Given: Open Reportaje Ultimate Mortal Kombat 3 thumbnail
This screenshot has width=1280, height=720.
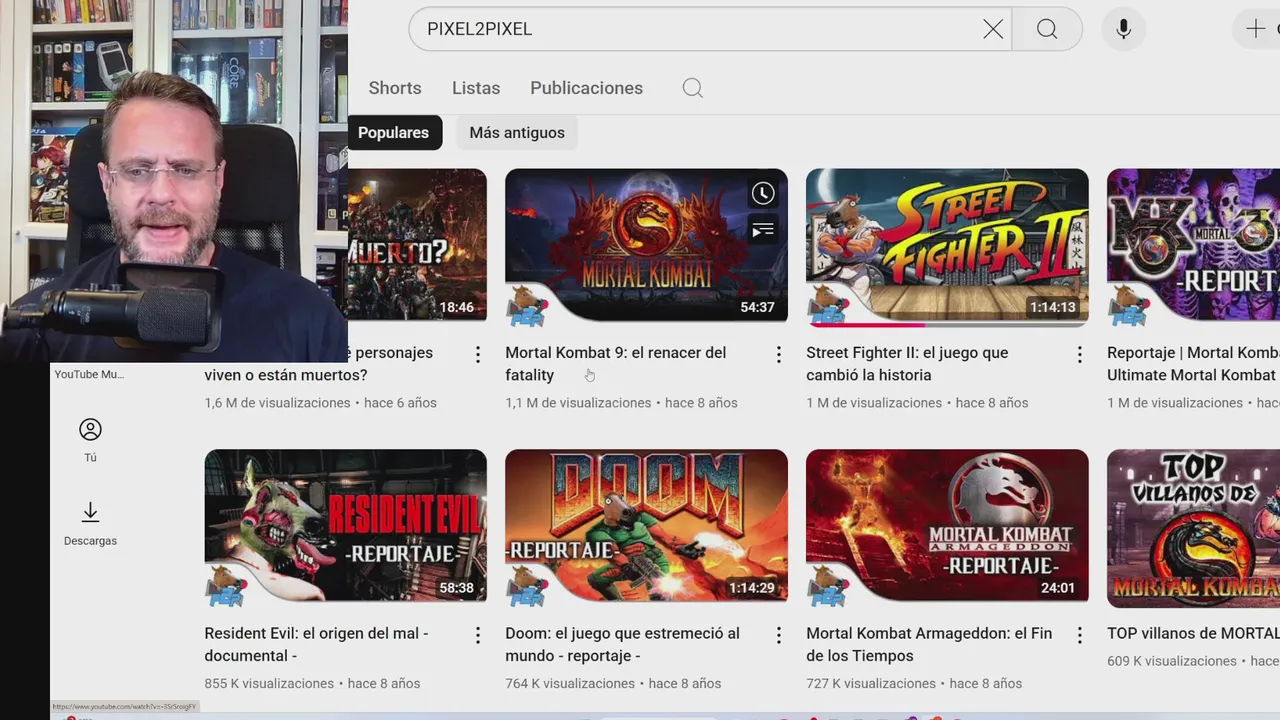Looking at the screenshot, I should [x=1193, y=247].
